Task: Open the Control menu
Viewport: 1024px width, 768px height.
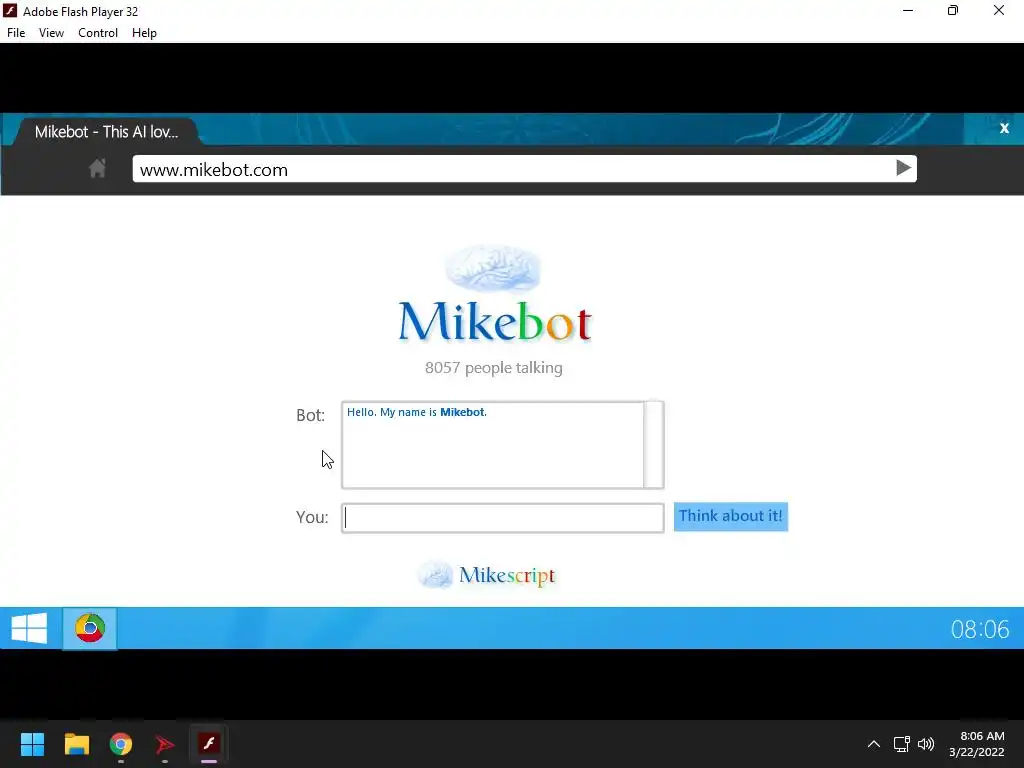Action: (98, 33)
